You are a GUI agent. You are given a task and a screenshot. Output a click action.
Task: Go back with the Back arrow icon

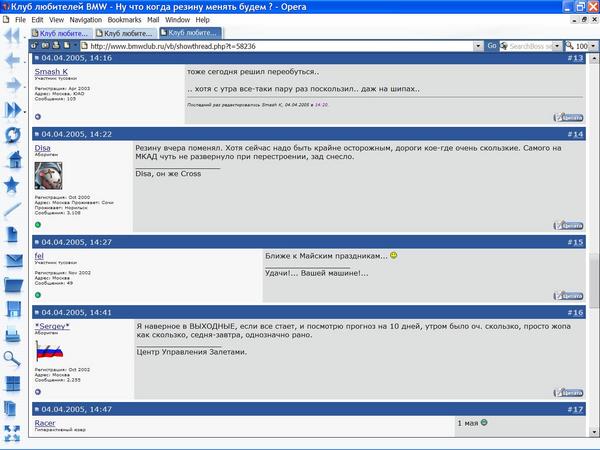coord(13,60)
